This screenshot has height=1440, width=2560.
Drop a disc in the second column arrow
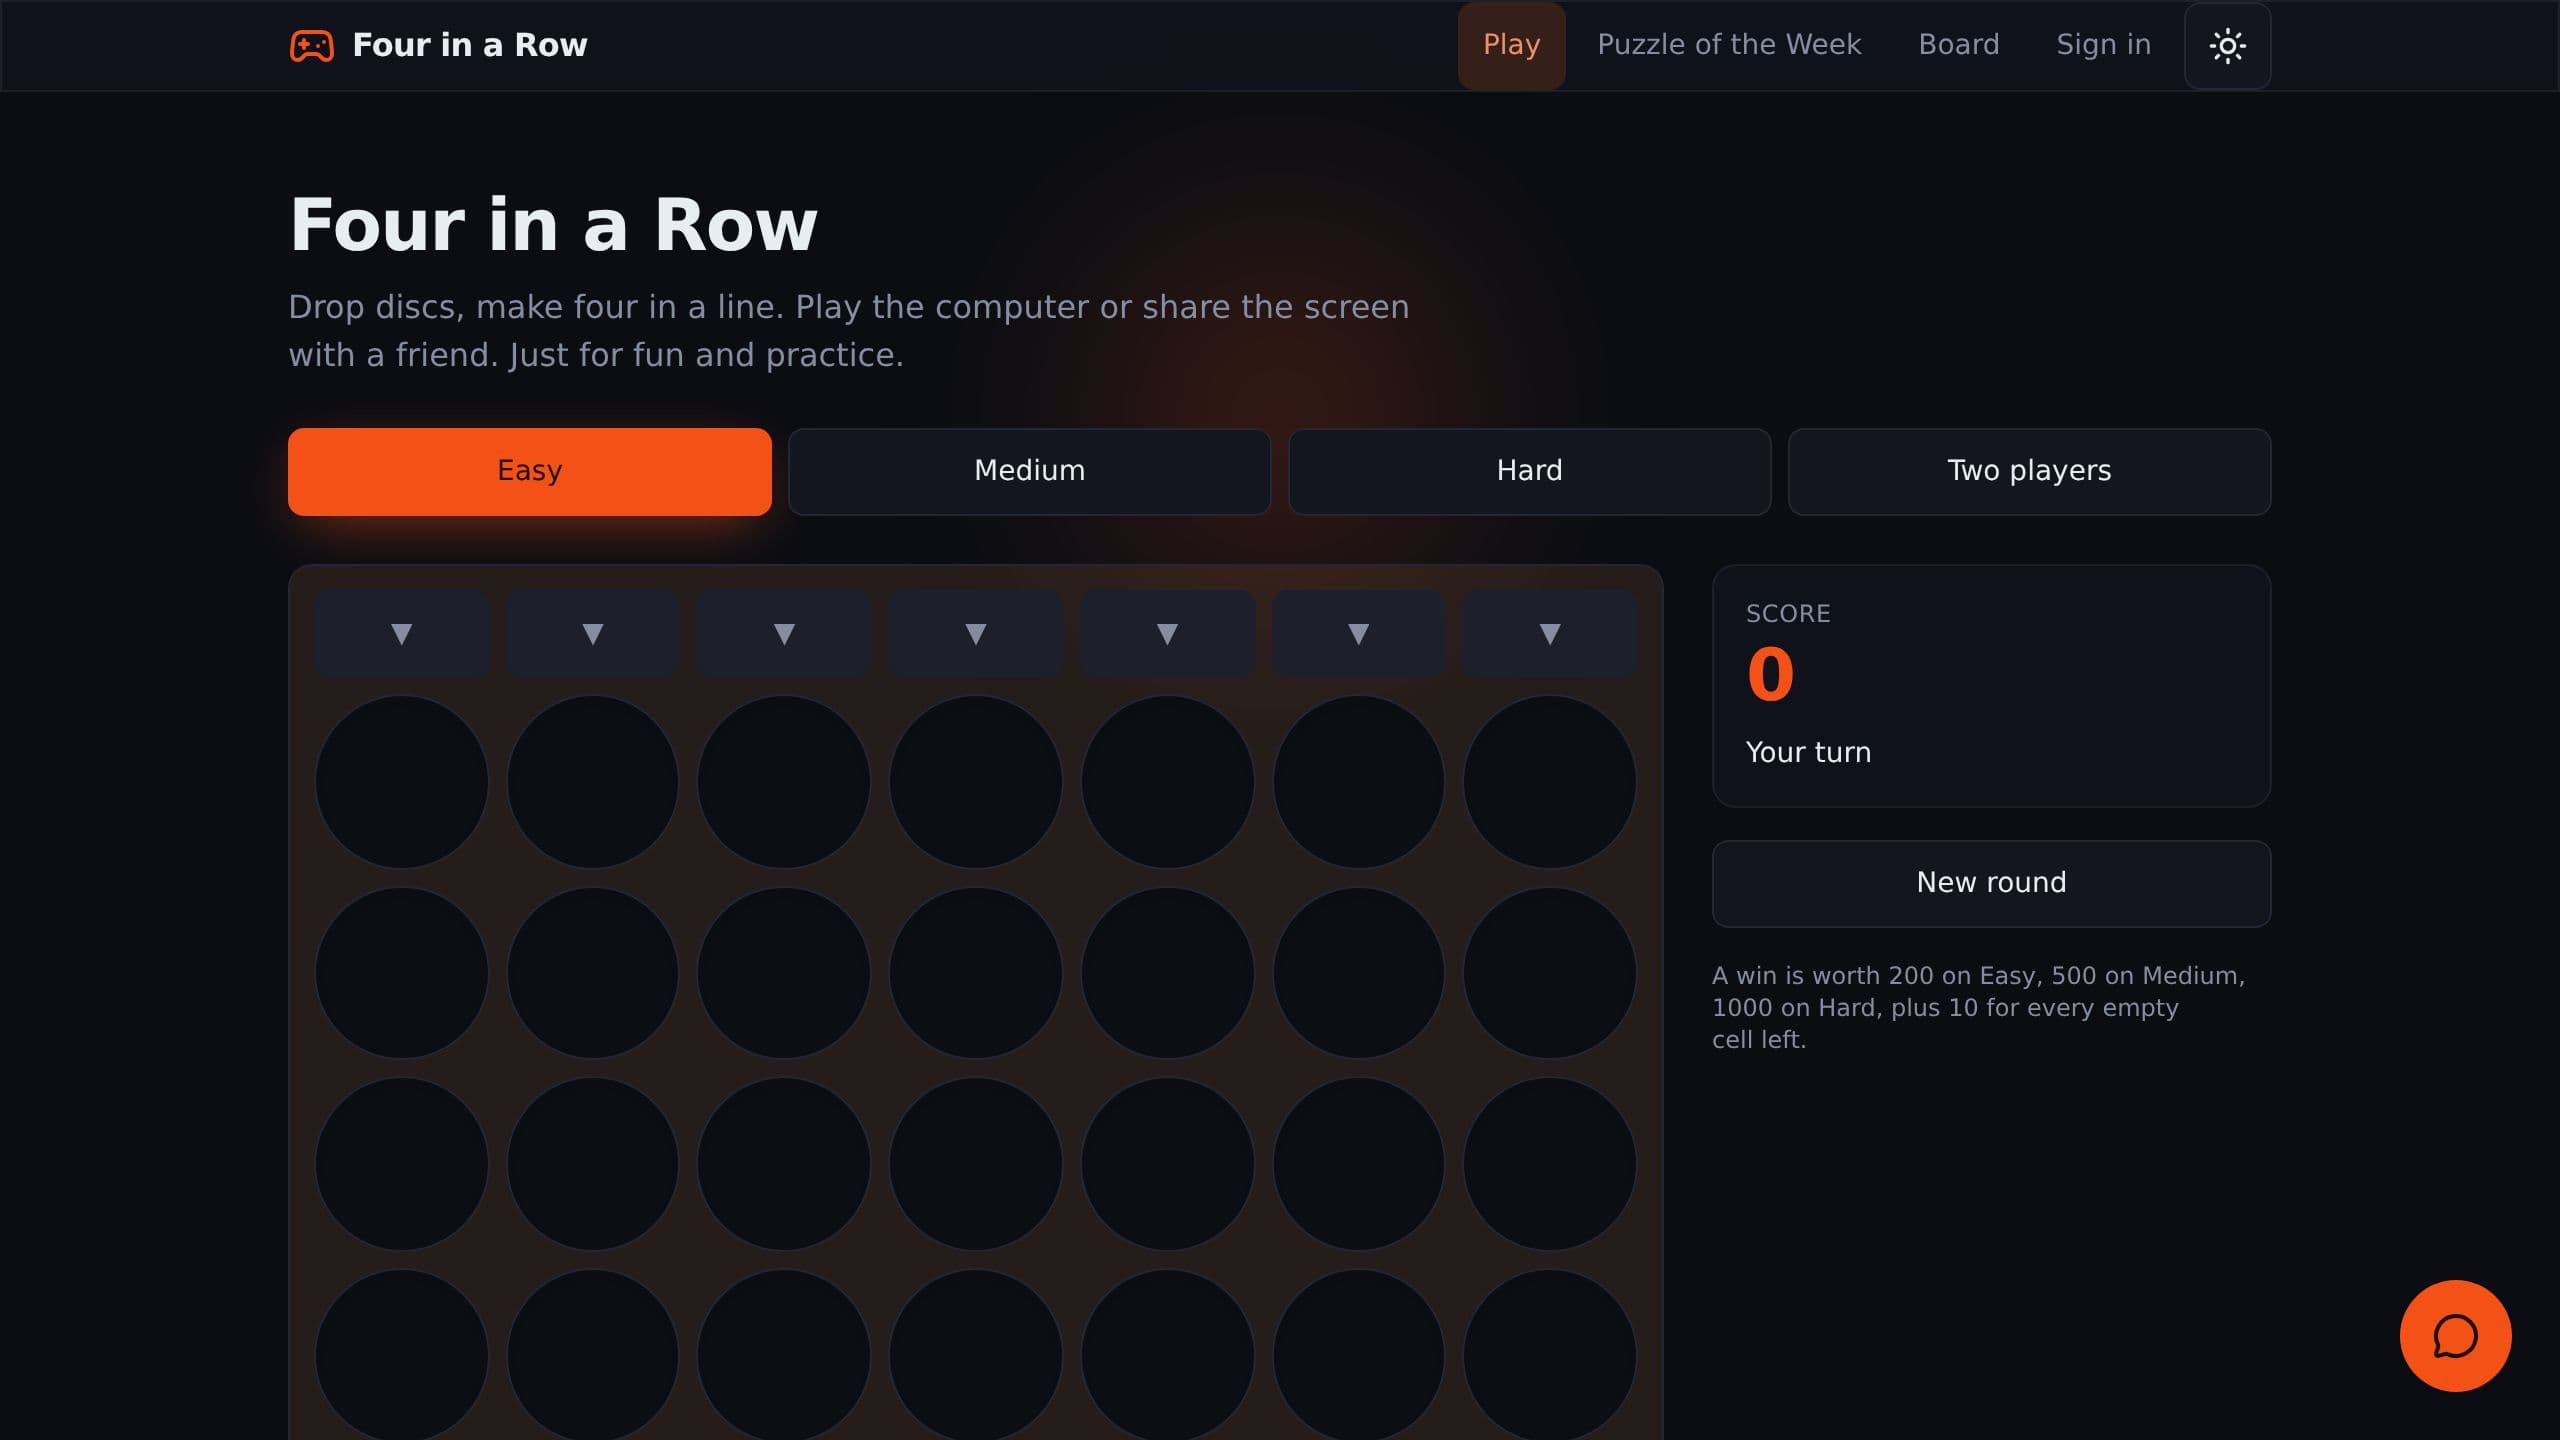pos(593,633)
